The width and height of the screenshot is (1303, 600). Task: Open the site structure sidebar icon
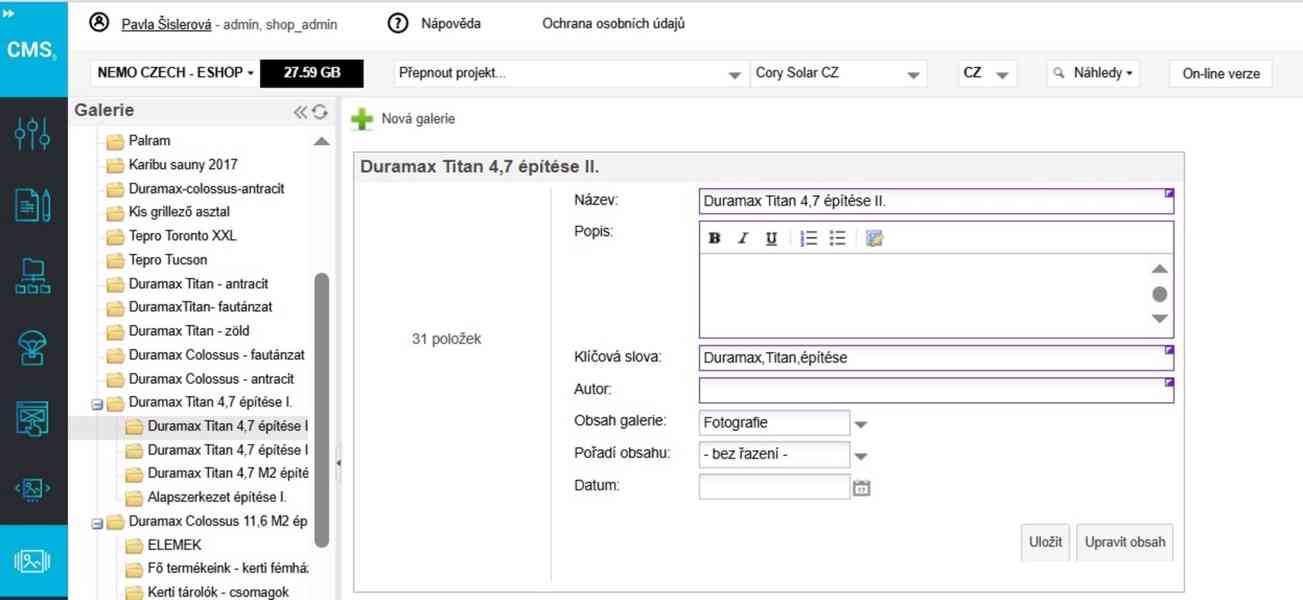33,276
